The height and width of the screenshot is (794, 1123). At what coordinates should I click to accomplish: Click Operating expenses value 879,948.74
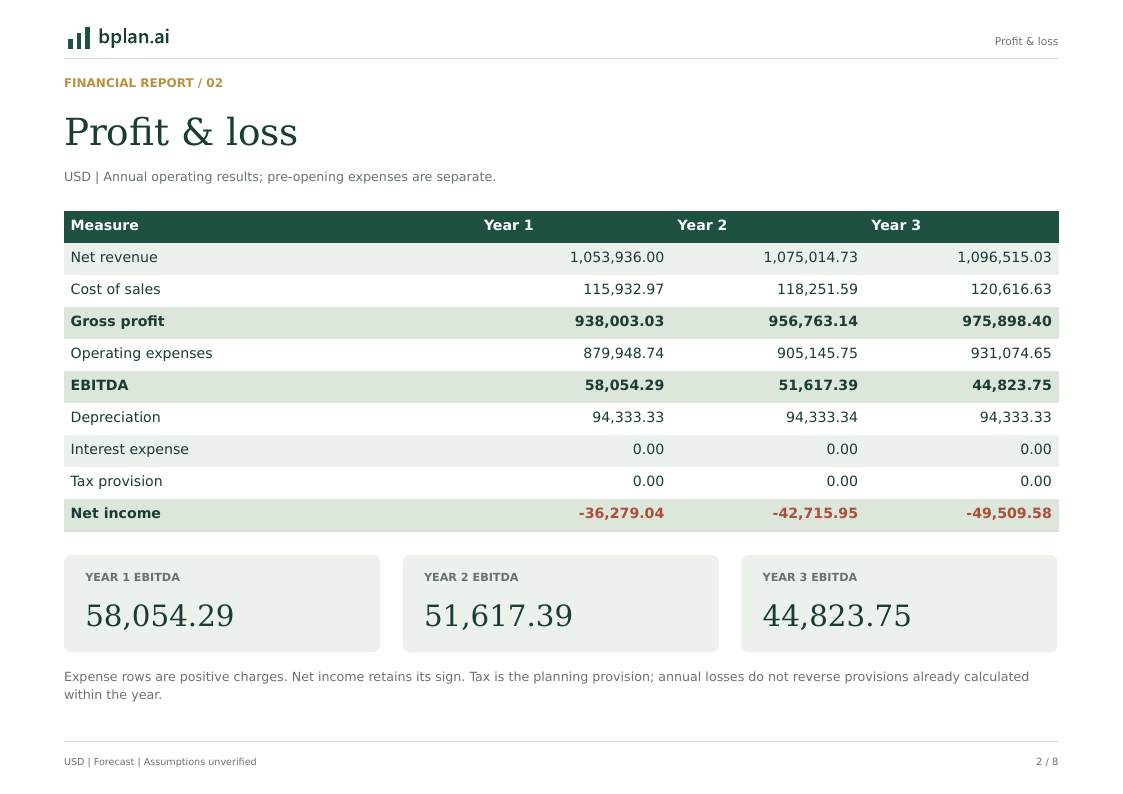pos(623,354)
